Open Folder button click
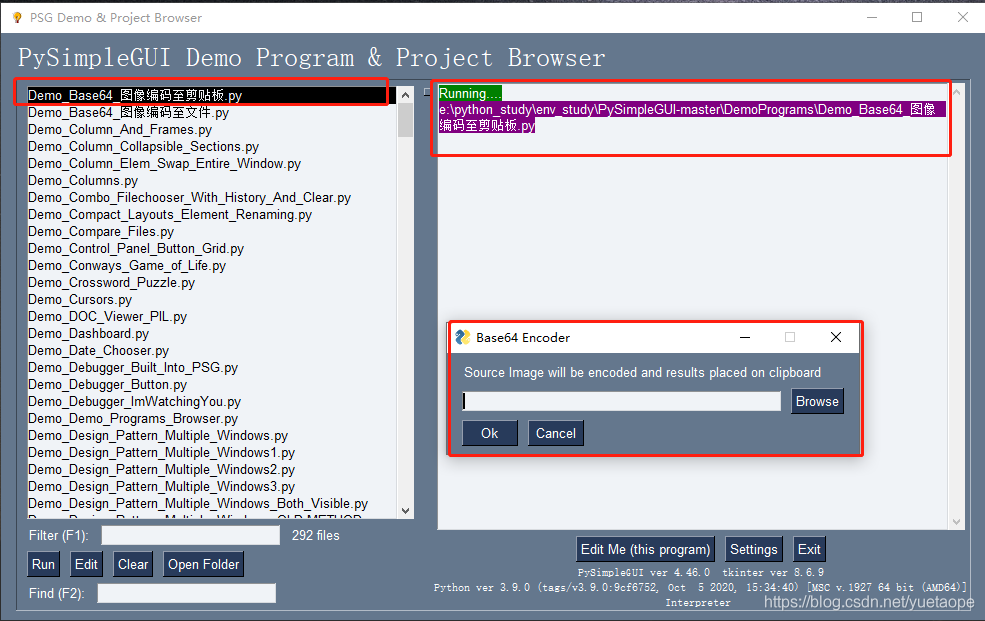The width and height of the screenshot is (985, 621). (x=204, y=564)
